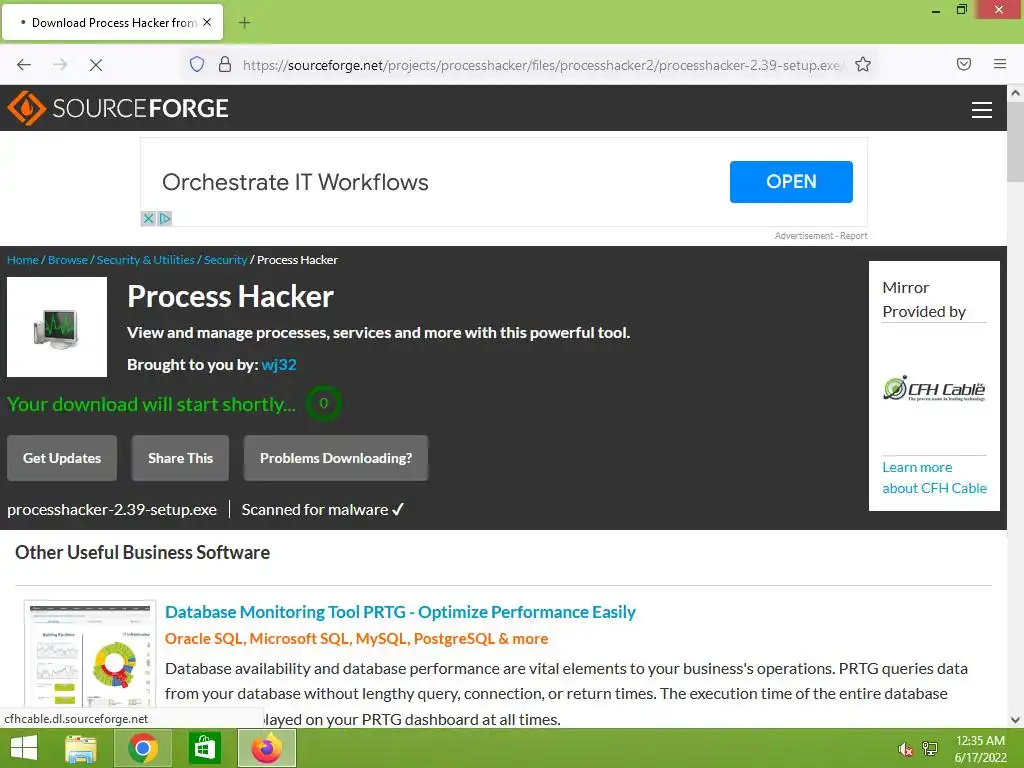The image size is (1024, 768).
Task: Click the Advertisement - Report link
Action: pos(821,236)
